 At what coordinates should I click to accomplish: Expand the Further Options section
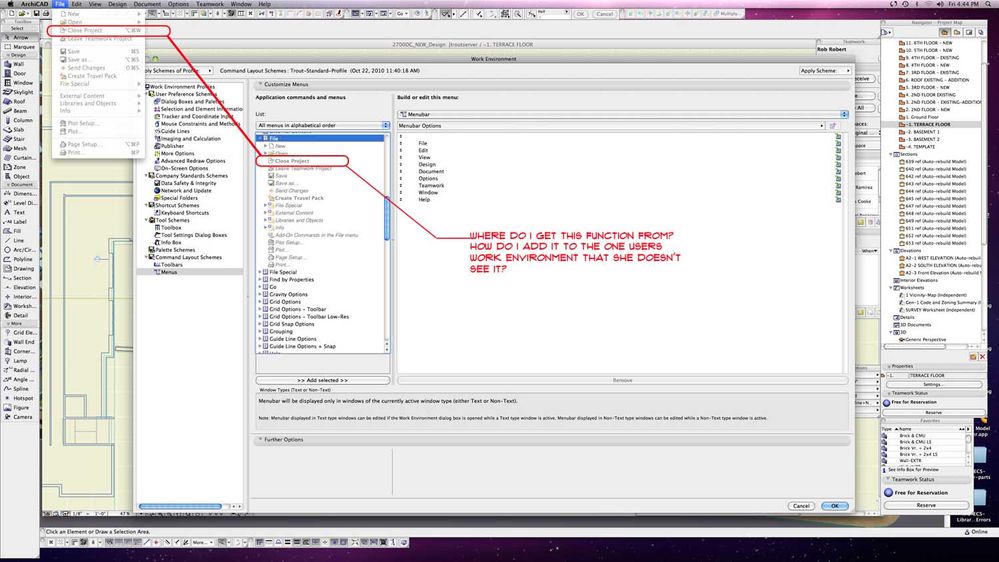point(261,440)
